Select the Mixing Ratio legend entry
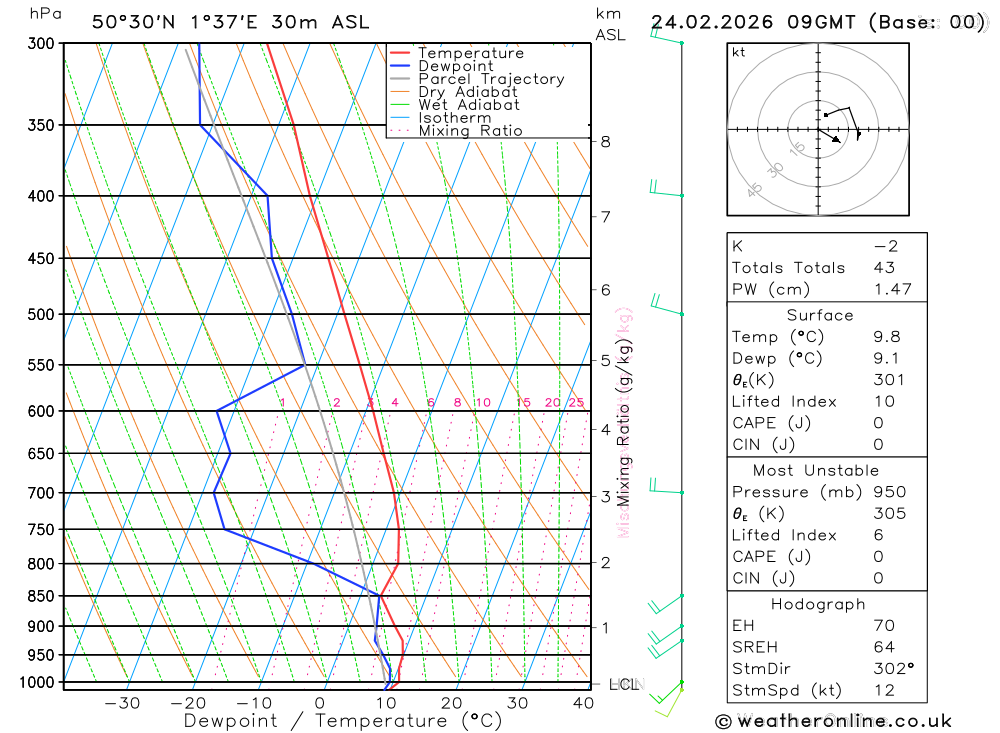This screenshot has height=733, width=1000. (x=456, y=131)
